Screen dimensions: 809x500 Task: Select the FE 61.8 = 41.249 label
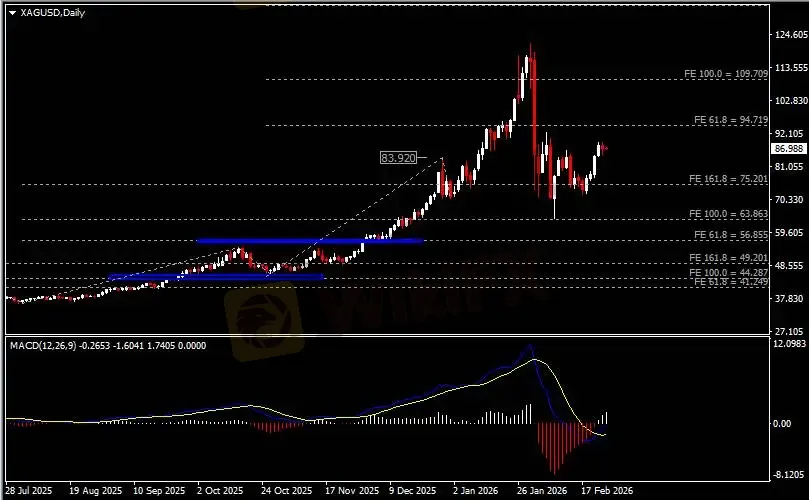click(x=731, y=282)
